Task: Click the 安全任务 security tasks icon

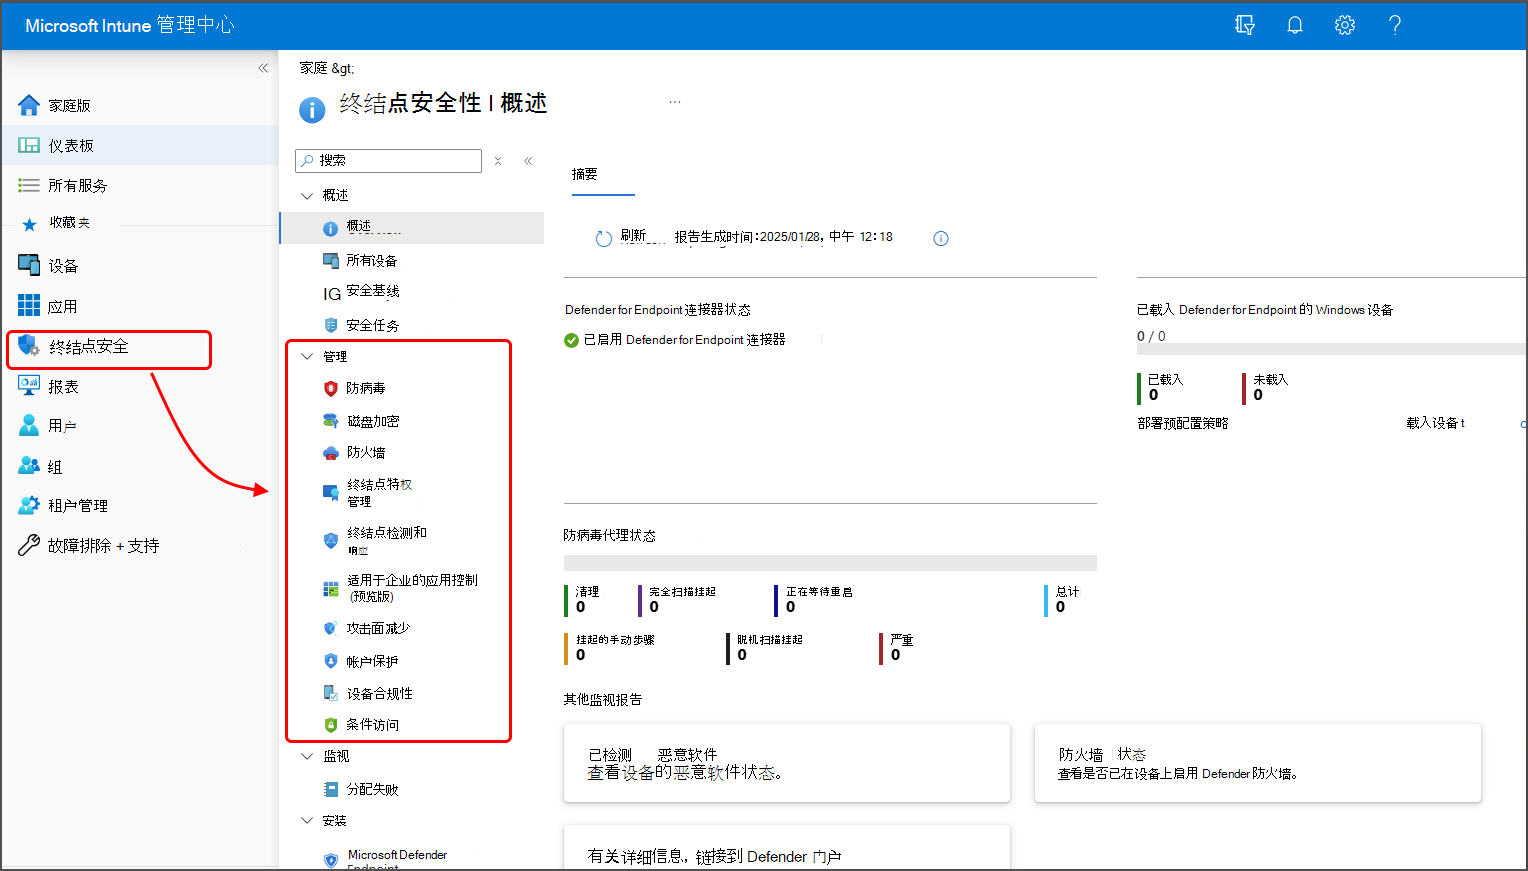Action: click(331, 325)
